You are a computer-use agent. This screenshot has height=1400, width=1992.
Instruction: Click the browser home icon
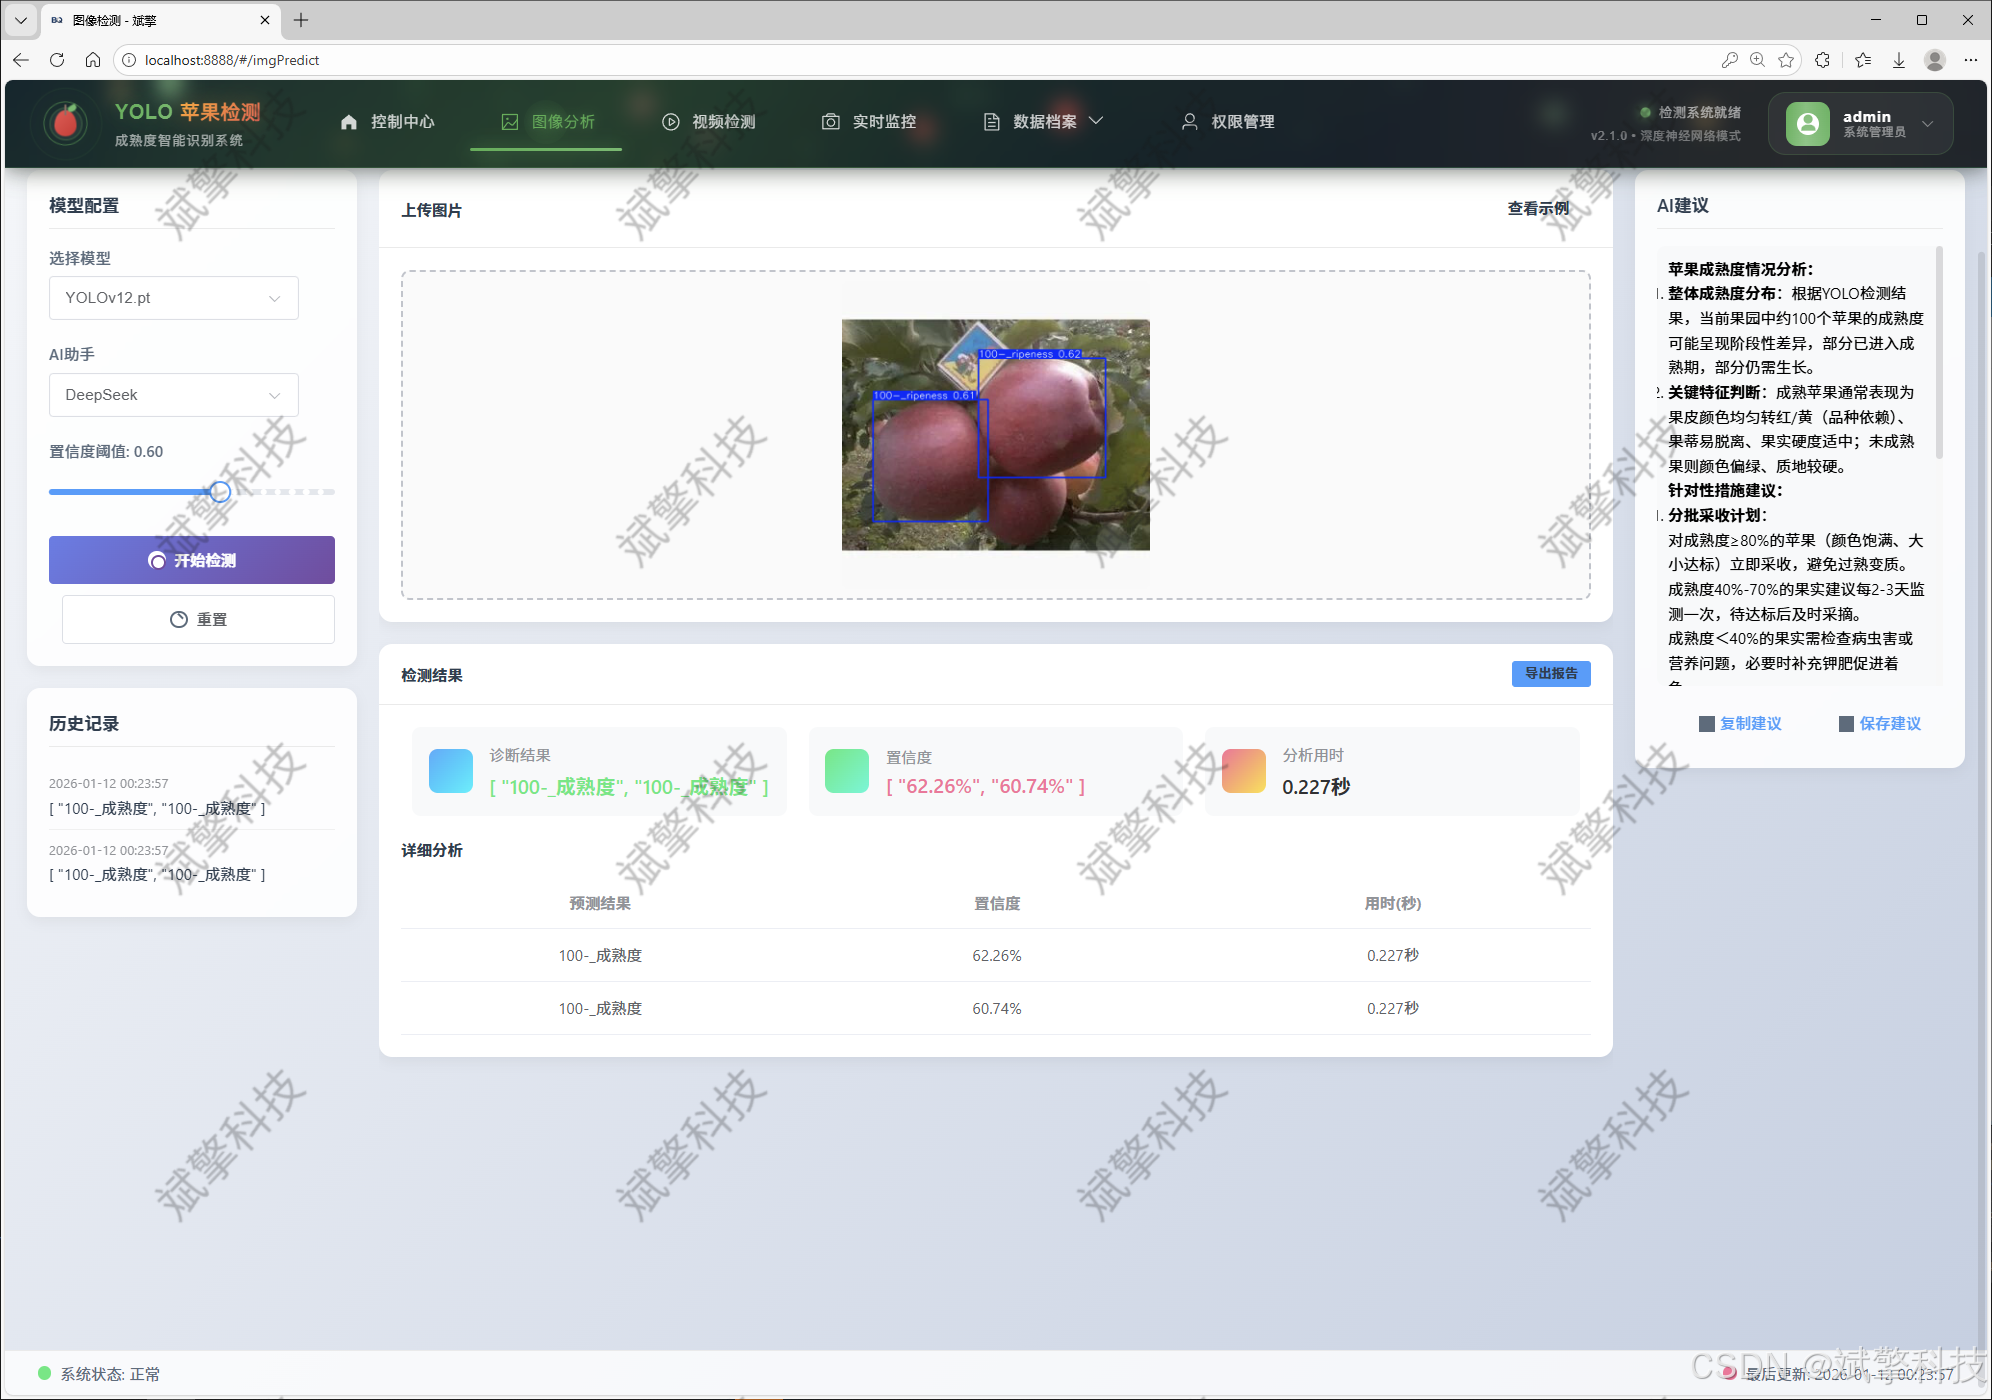93,60
